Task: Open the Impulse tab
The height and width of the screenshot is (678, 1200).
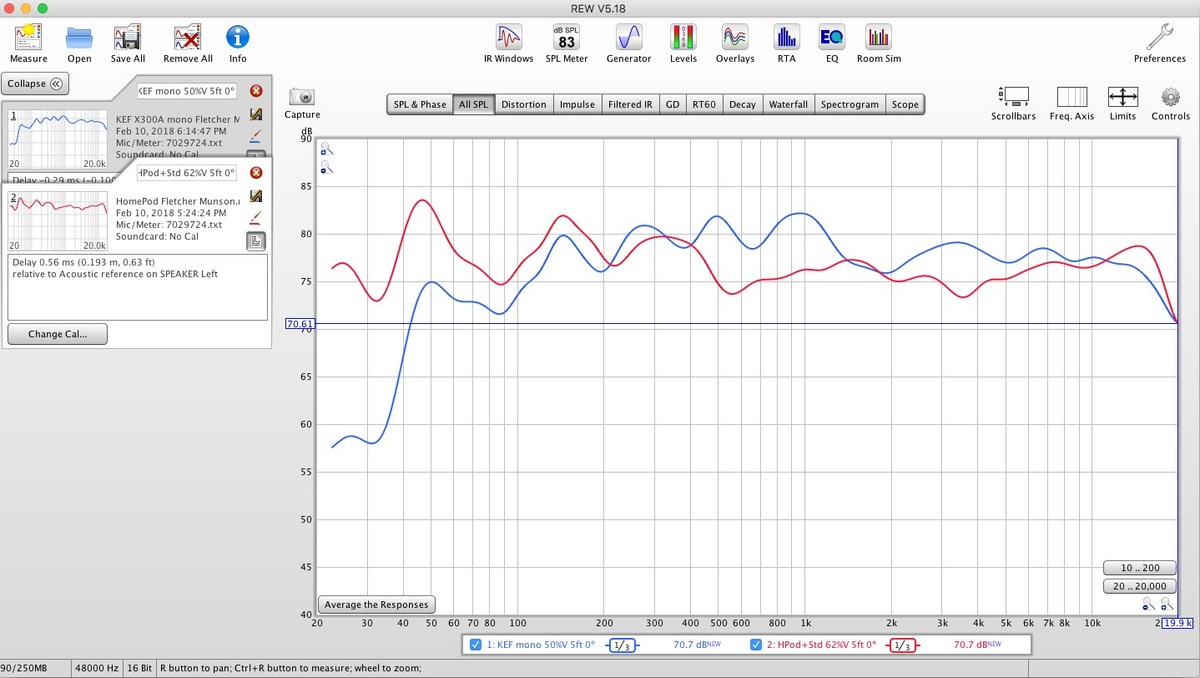Action: 577,104
